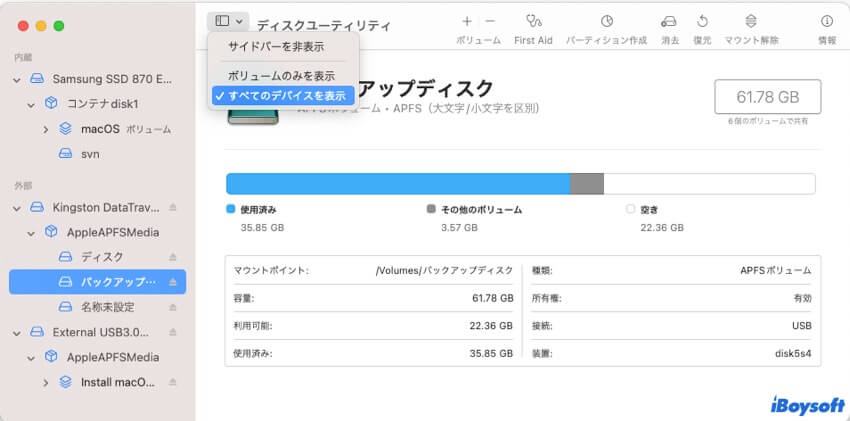Eject the External USB3.0 disk
The height and width of the screenshot is (421, 850).
click(172, 332)
